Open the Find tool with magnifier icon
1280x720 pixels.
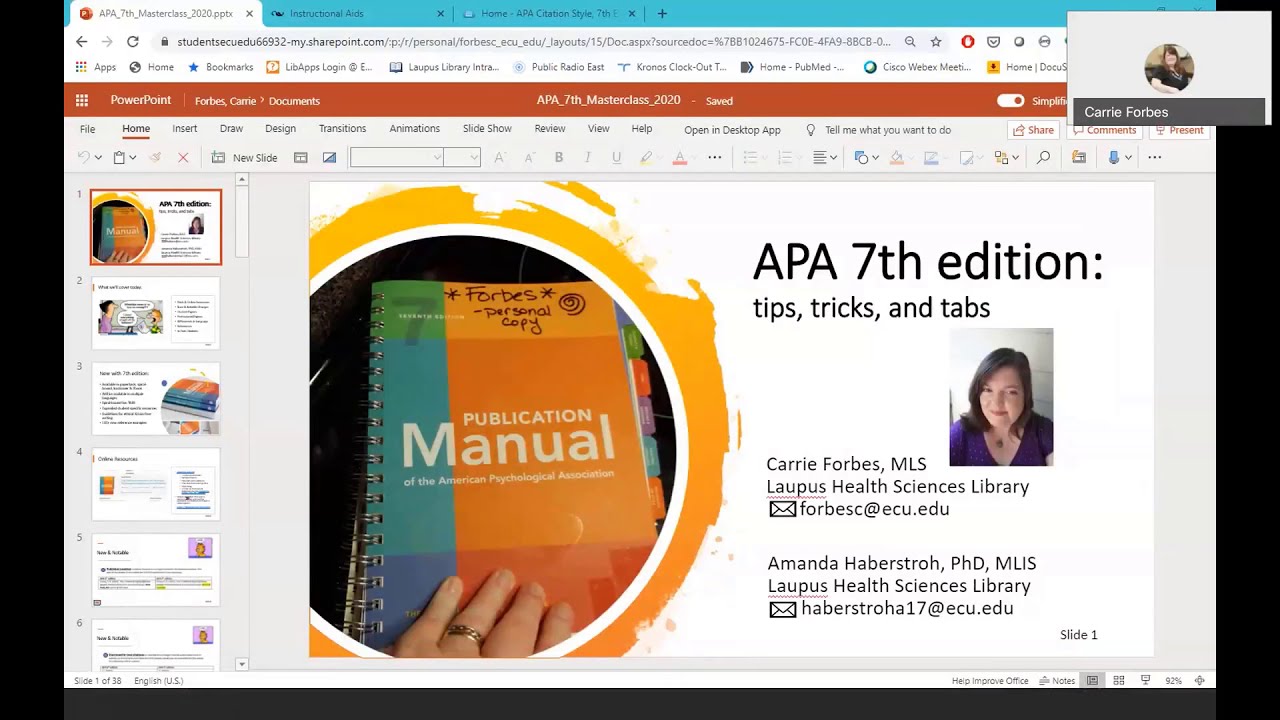pos(1043,157)
